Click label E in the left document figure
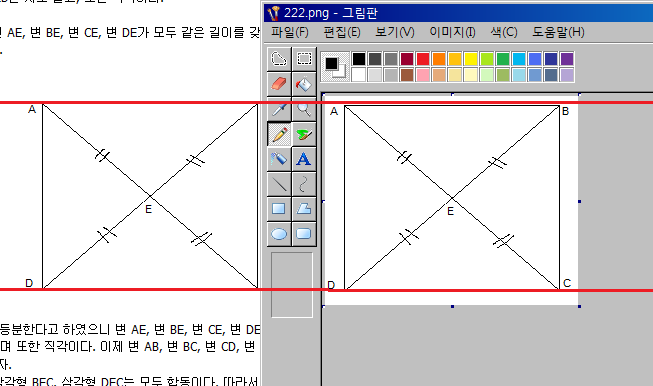 pos(149,209)
